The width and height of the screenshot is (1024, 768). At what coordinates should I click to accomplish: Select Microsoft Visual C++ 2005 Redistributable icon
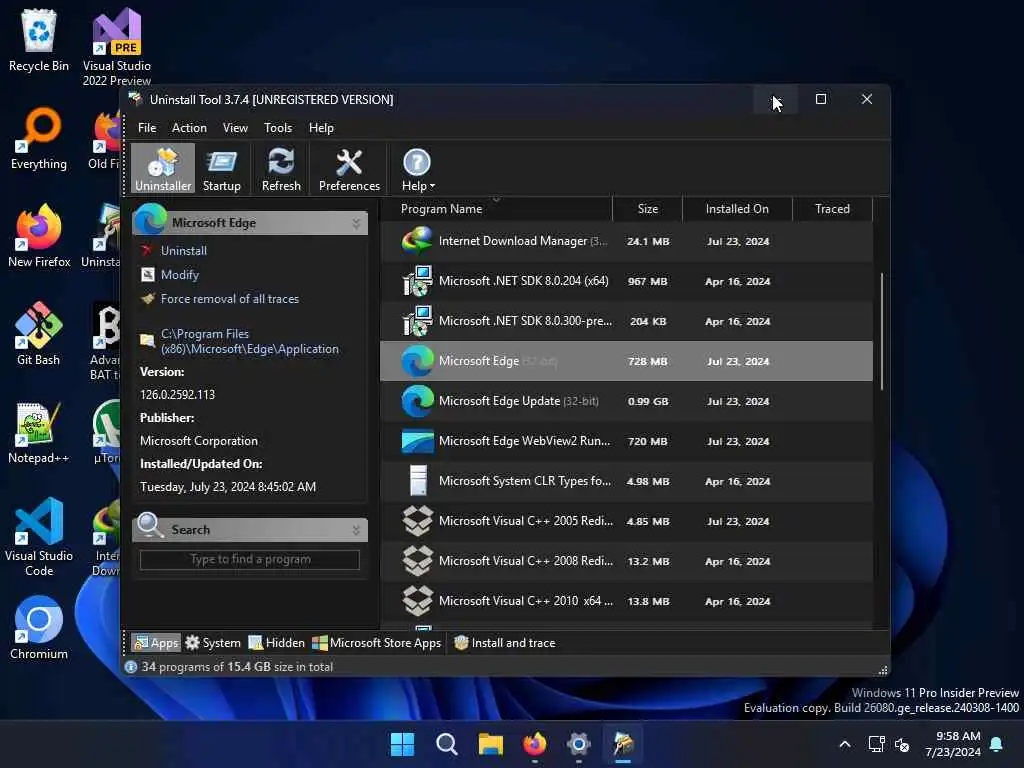click(417, 521)
